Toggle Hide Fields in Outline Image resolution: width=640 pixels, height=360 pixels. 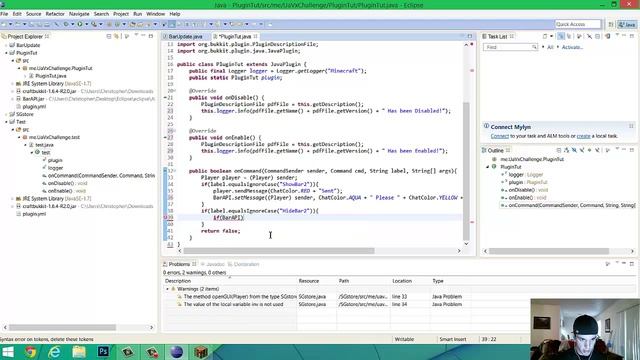(x=574, y=150)
